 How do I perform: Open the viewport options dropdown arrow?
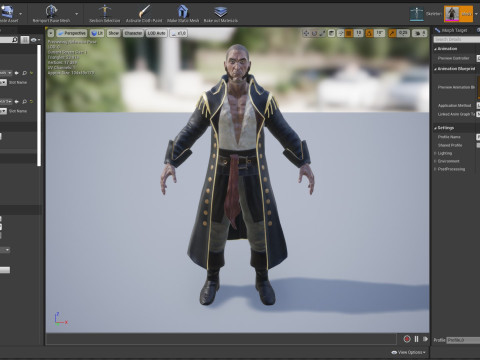click(51, 33)
